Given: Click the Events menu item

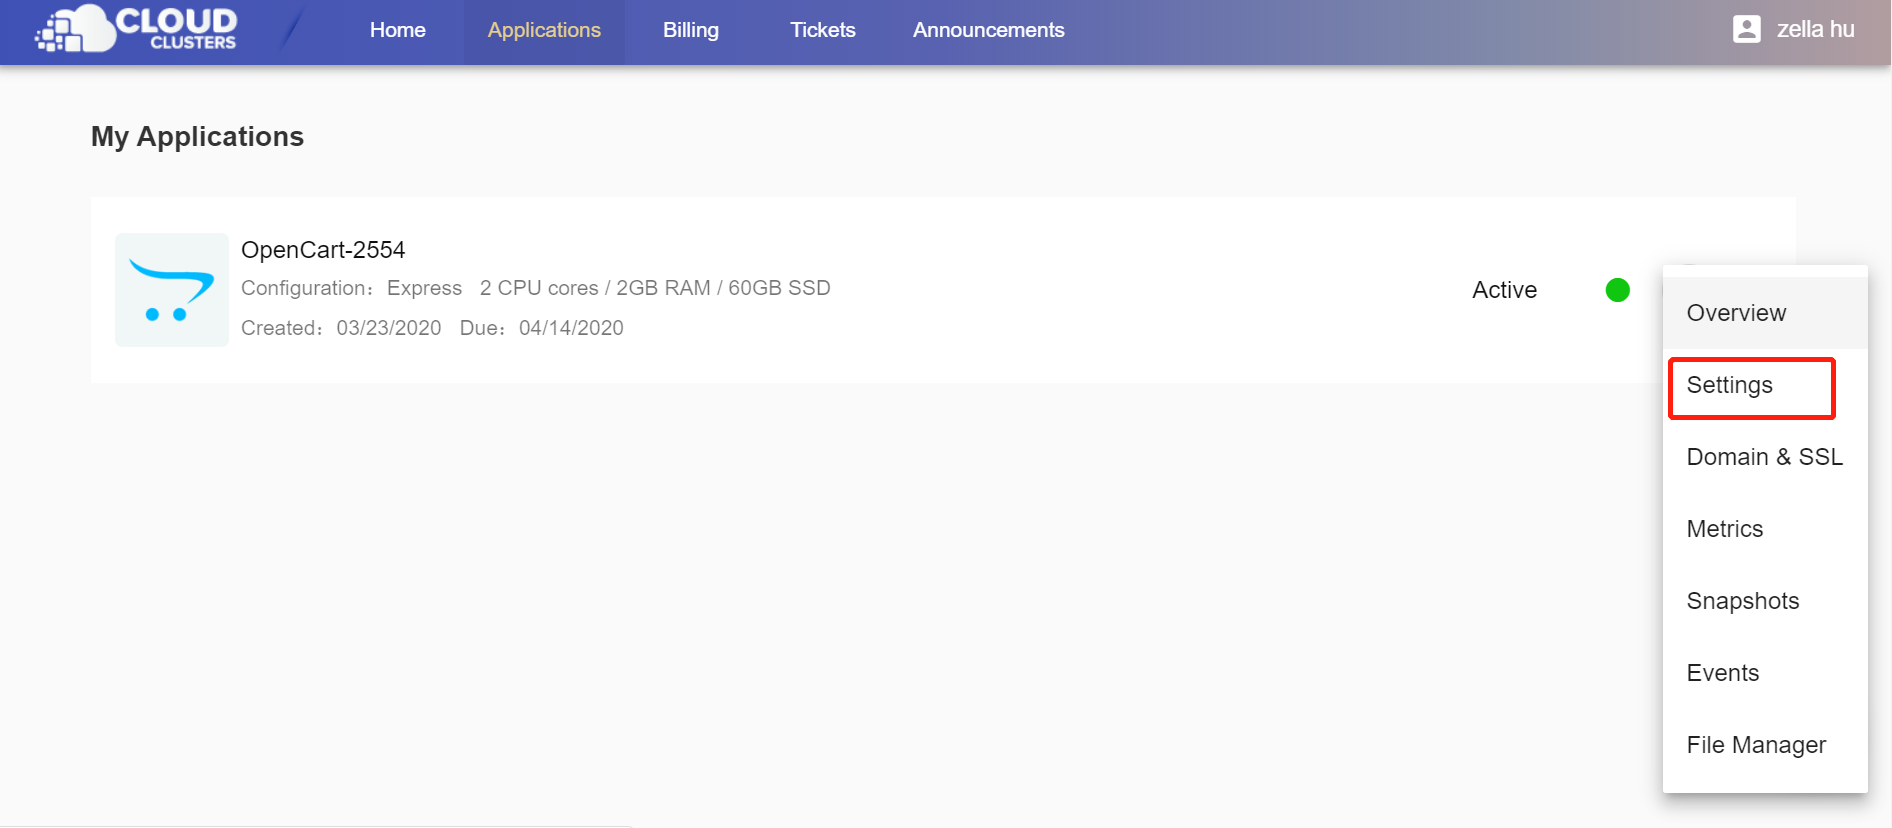Looking at the screenshot, I should tap(1722, 673).
